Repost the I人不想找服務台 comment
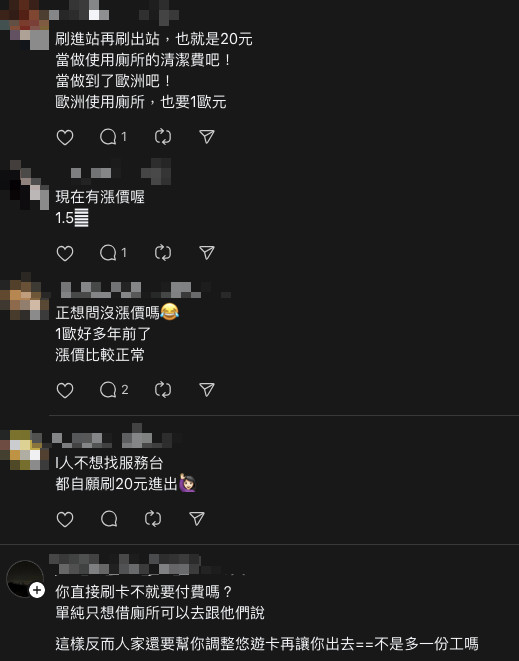 click(x=153, y=519)
